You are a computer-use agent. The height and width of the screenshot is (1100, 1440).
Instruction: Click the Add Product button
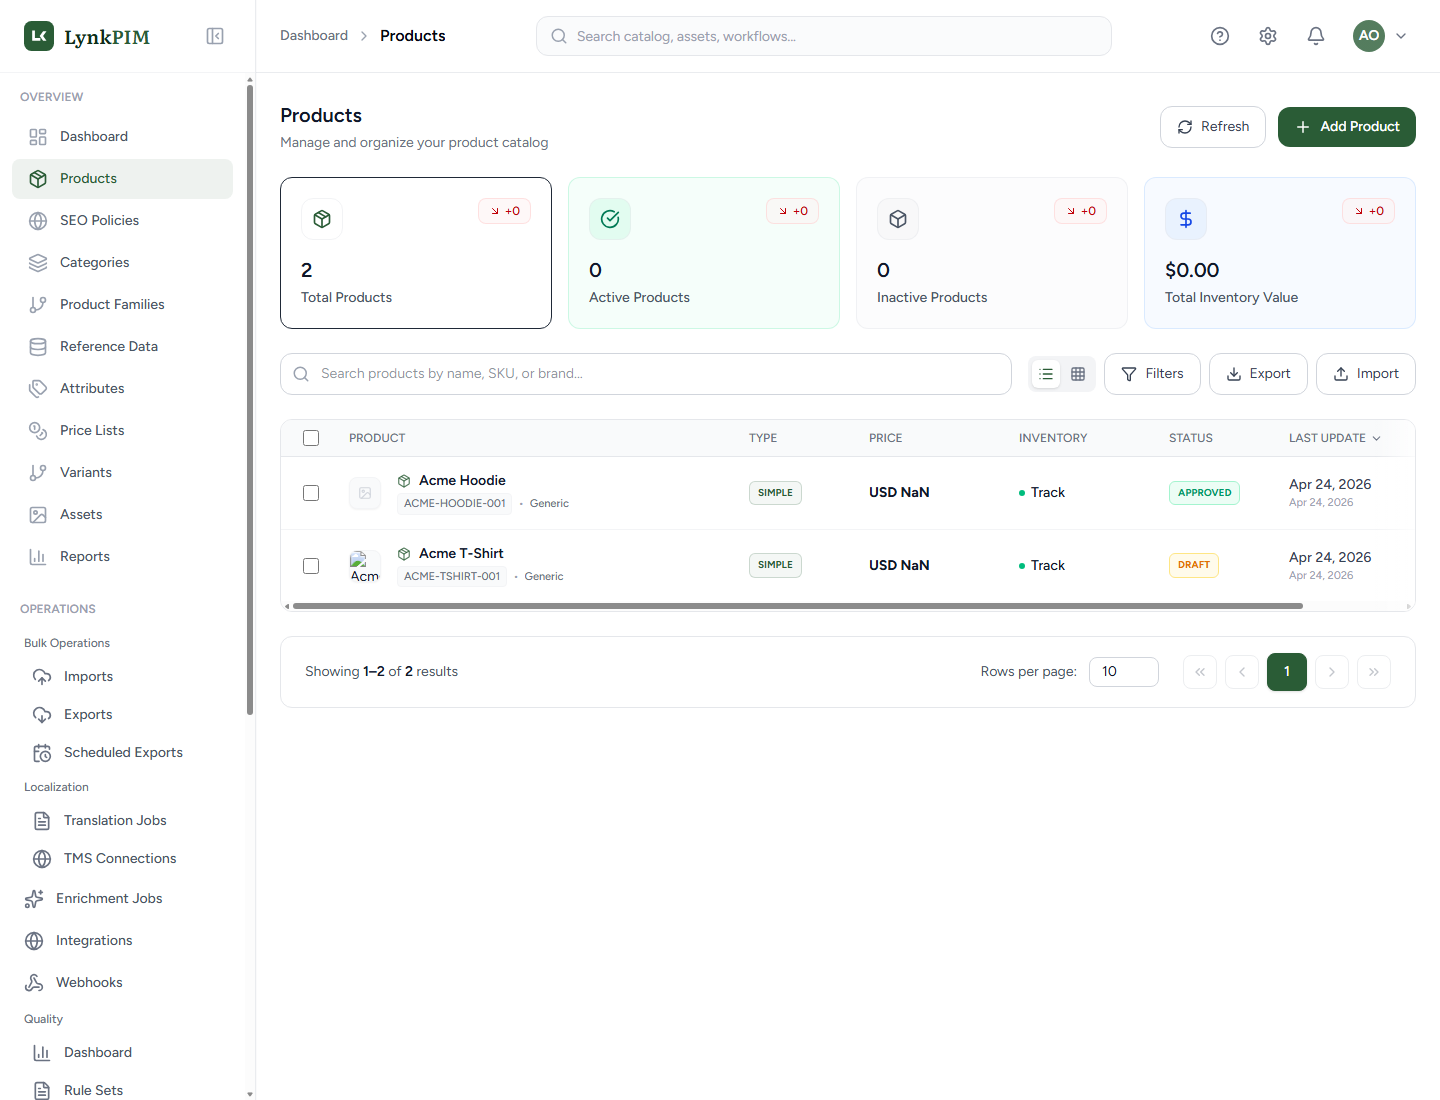[x=1347, y=127]
